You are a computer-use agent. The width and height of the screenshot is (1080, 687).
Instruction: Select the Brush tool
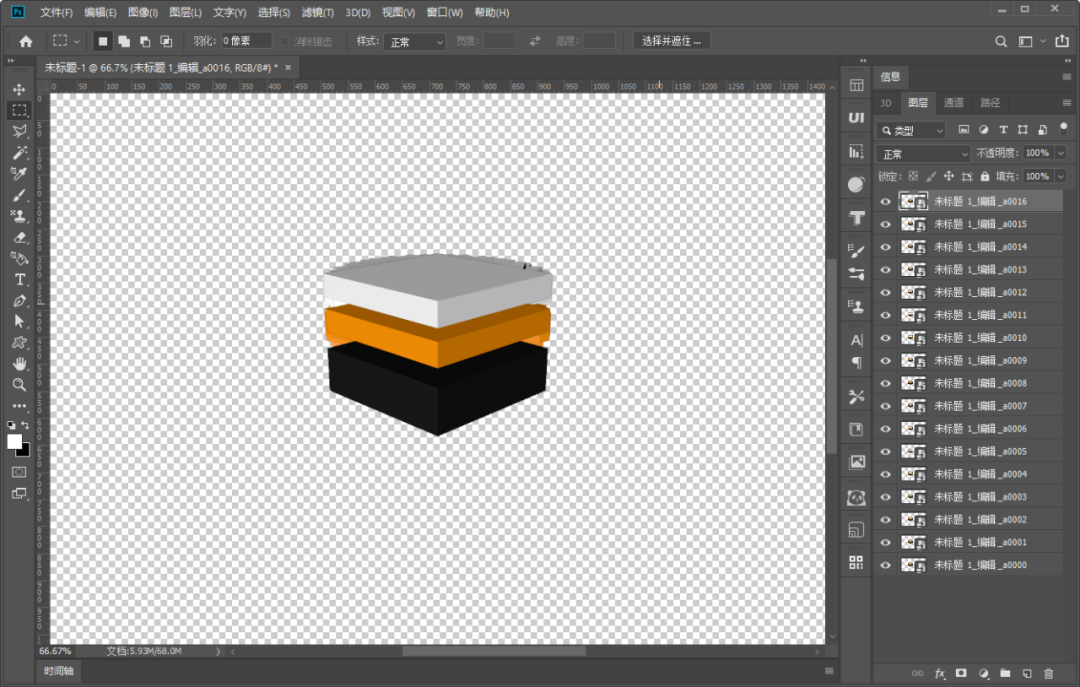tap(19, 195)
